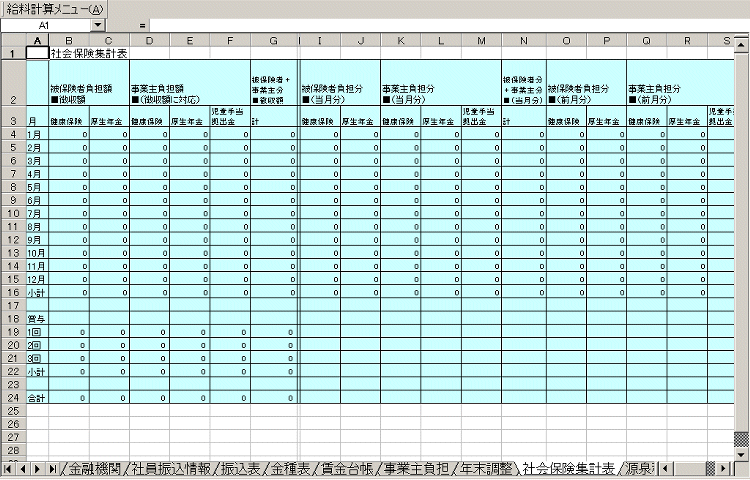
Task: Open the 金種表 sheet tab
Action: (294, 468)
